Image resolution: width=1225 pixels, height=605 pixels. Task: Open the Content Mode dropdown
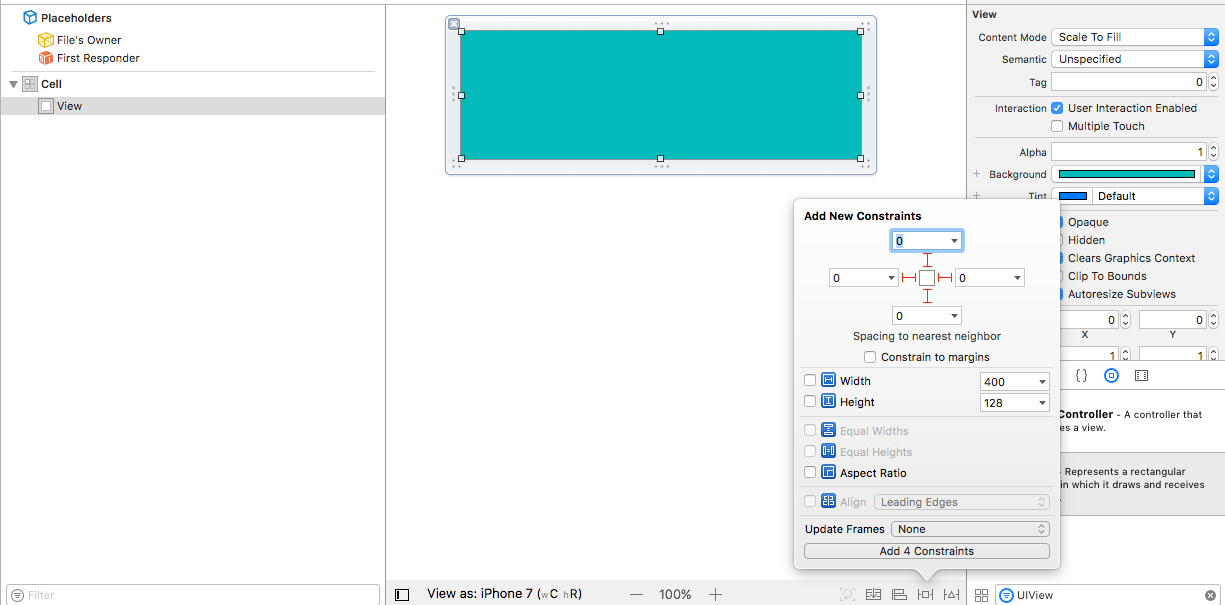(x=1134, y=37)
